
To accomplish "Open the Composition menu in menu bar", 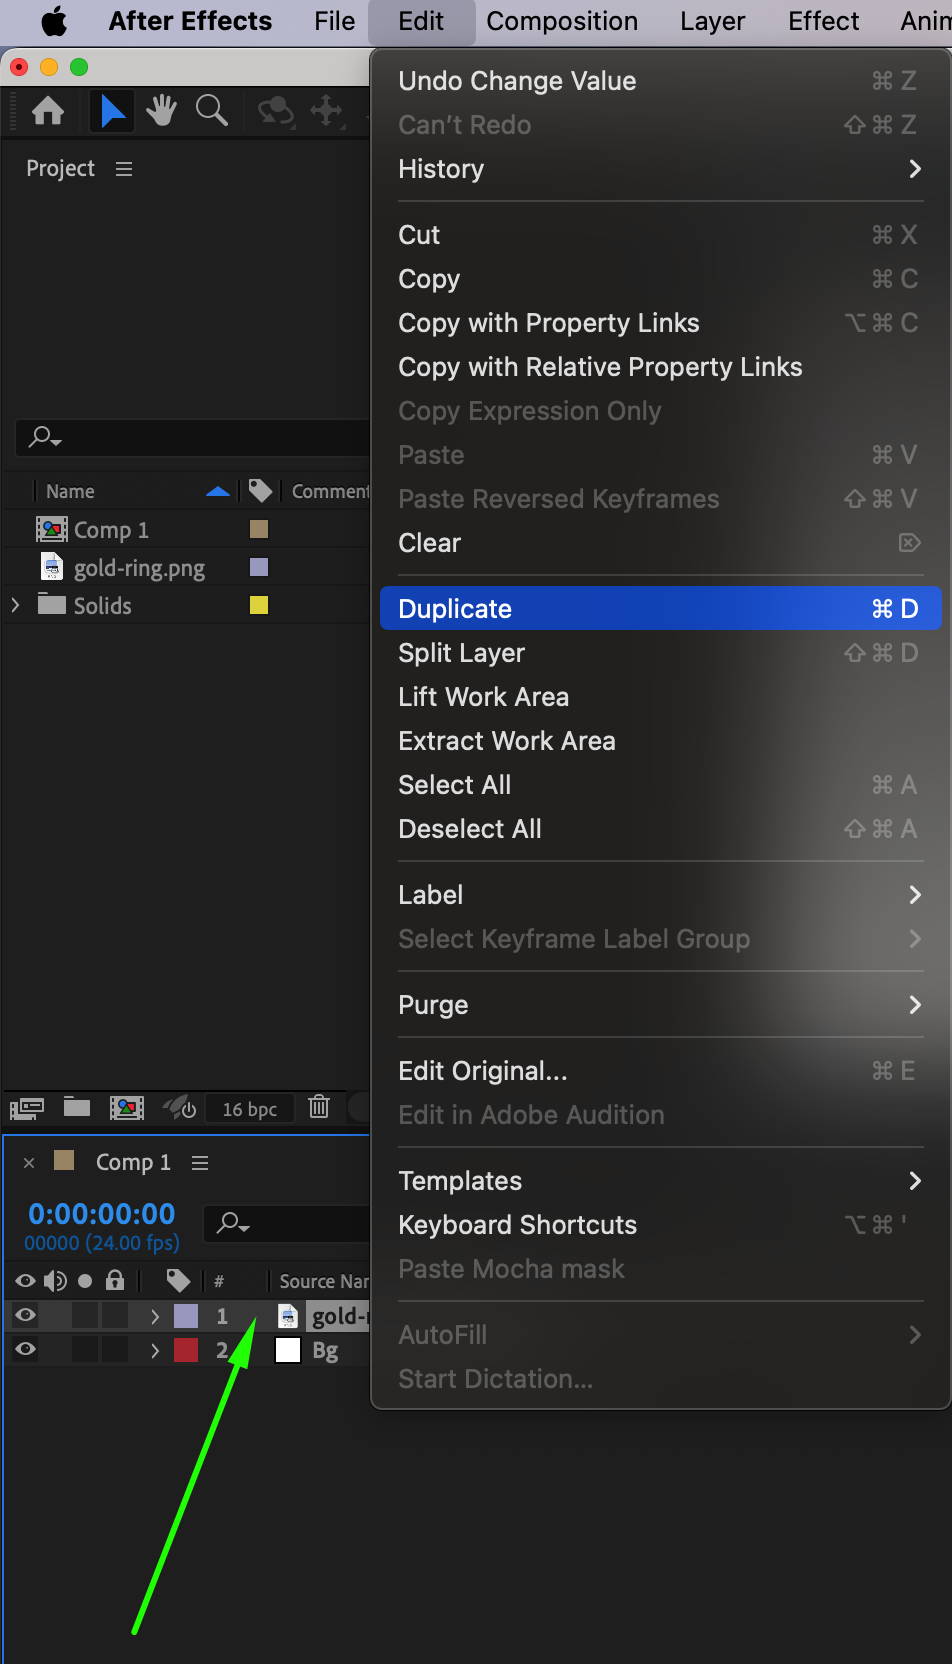I will click(x=562, y=21).
